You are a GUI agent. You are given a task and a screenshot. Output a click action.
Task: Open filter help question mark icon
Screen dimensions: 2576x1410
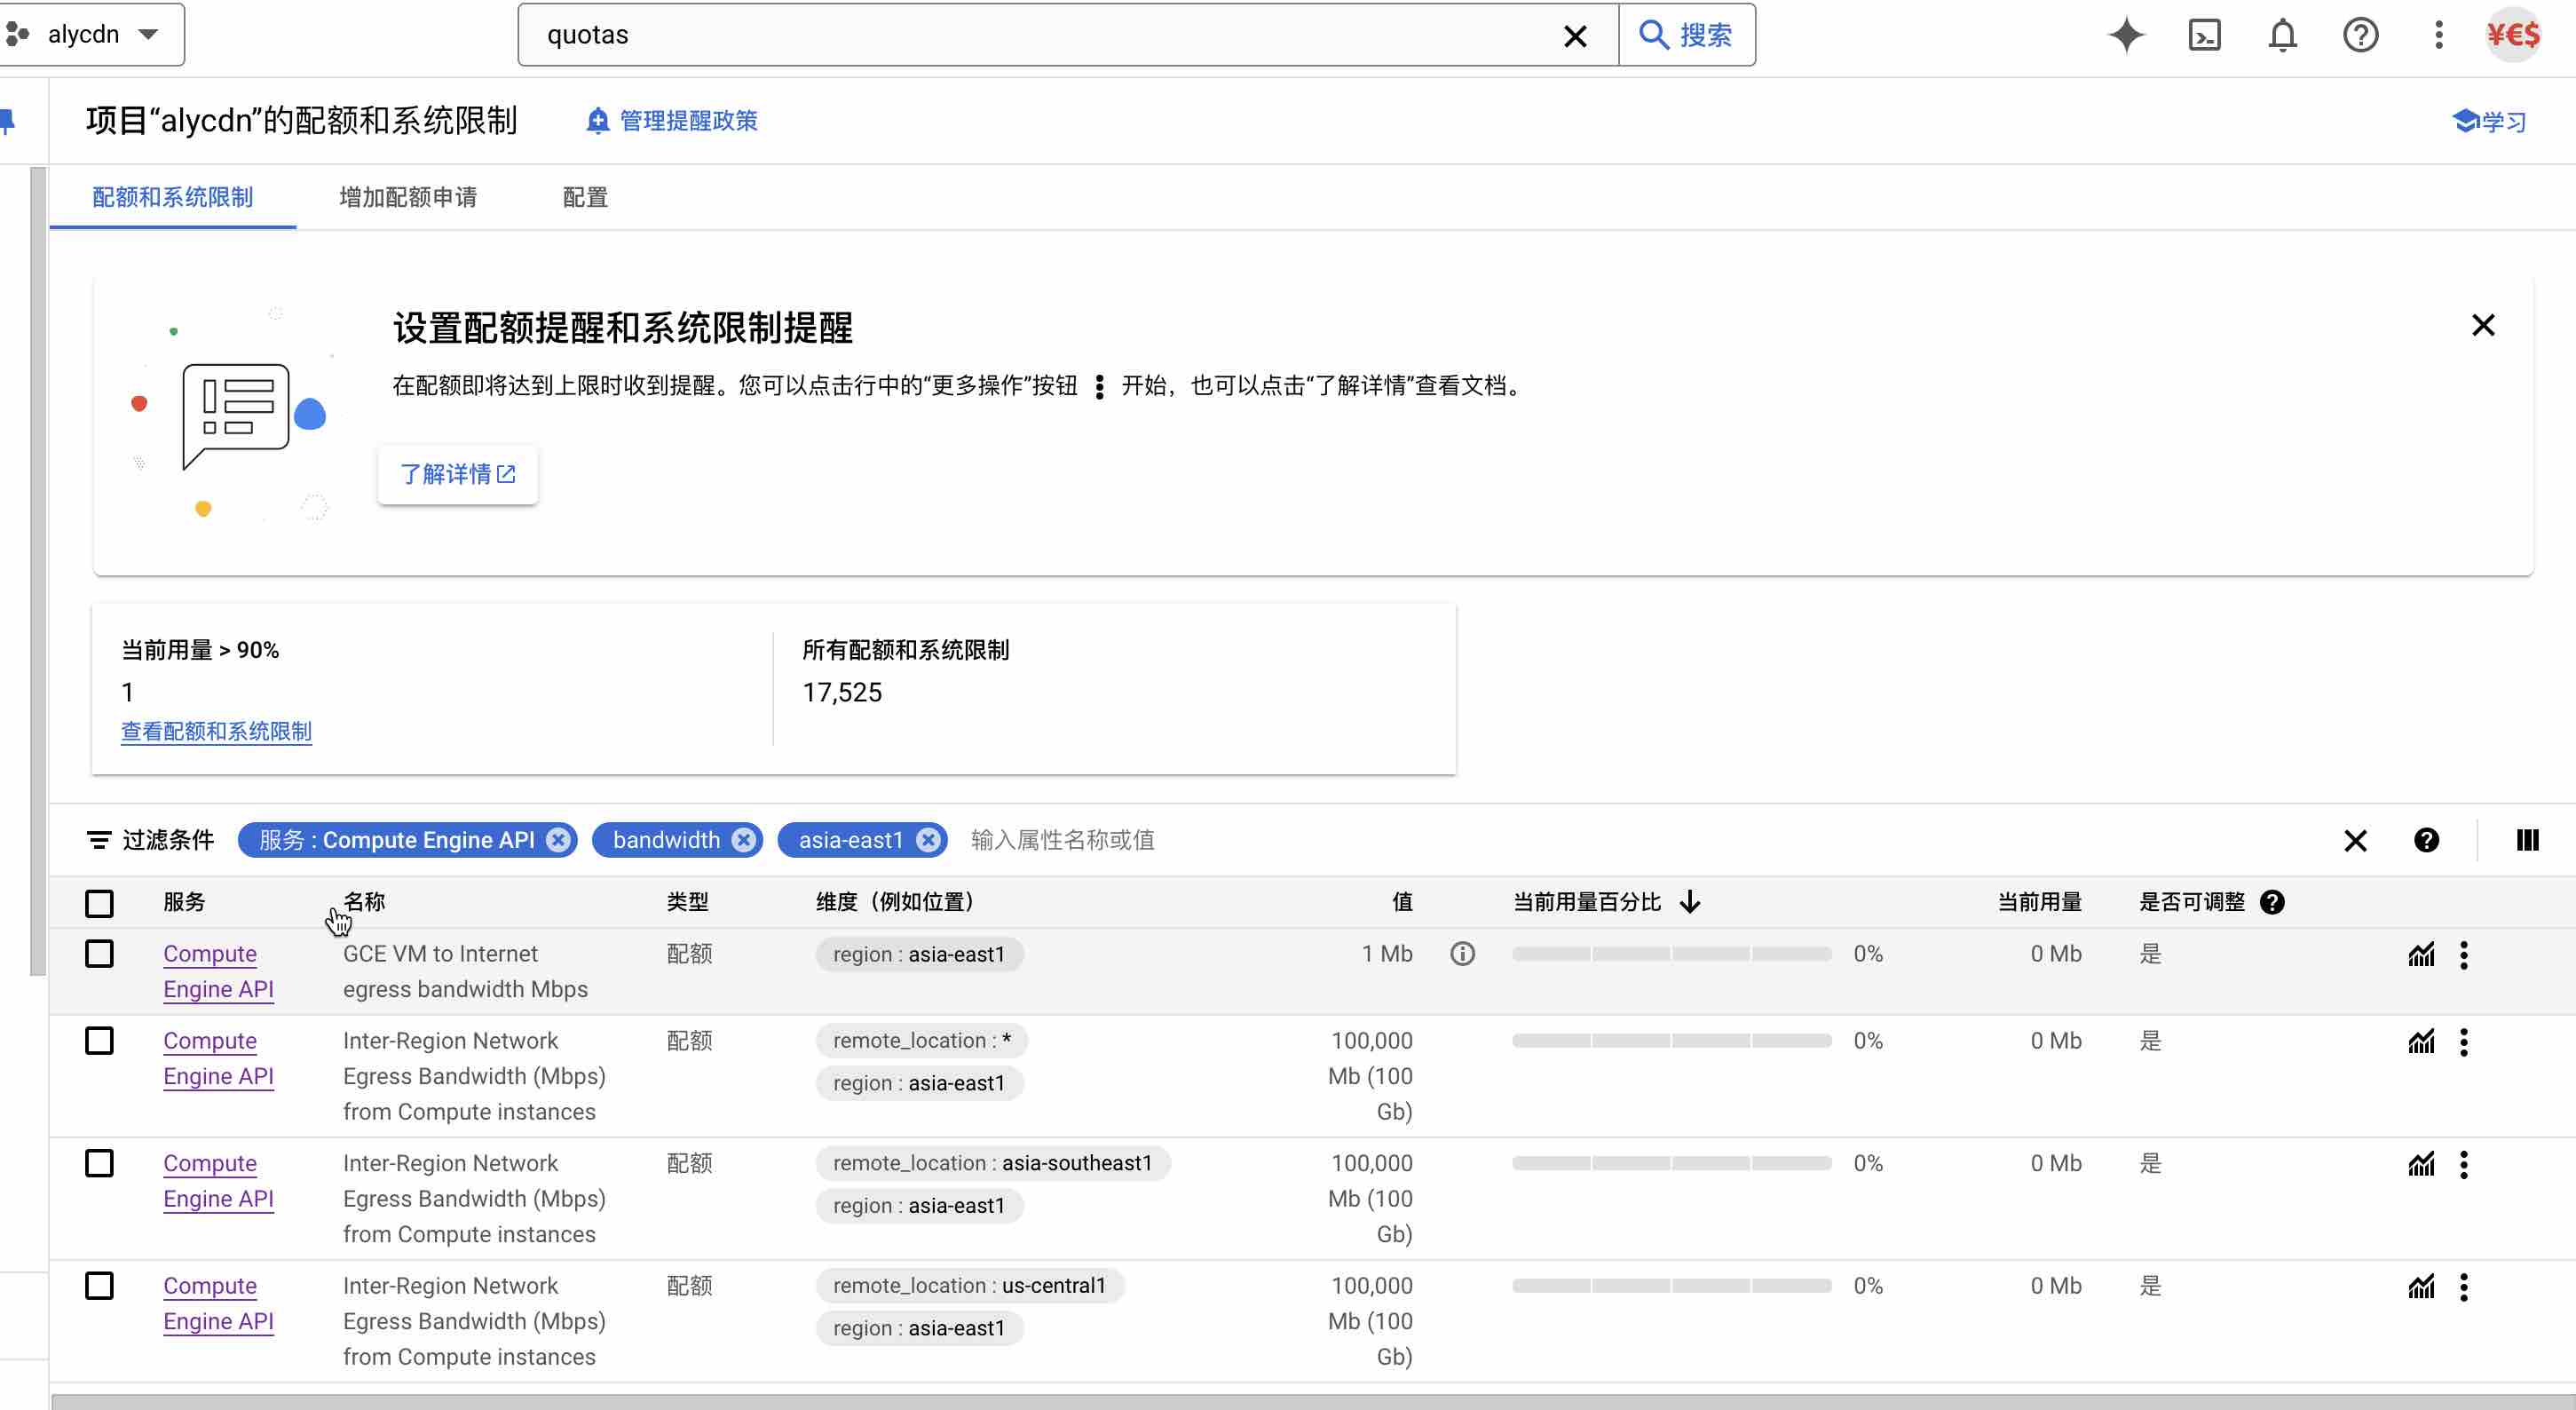pos(2426,840)
